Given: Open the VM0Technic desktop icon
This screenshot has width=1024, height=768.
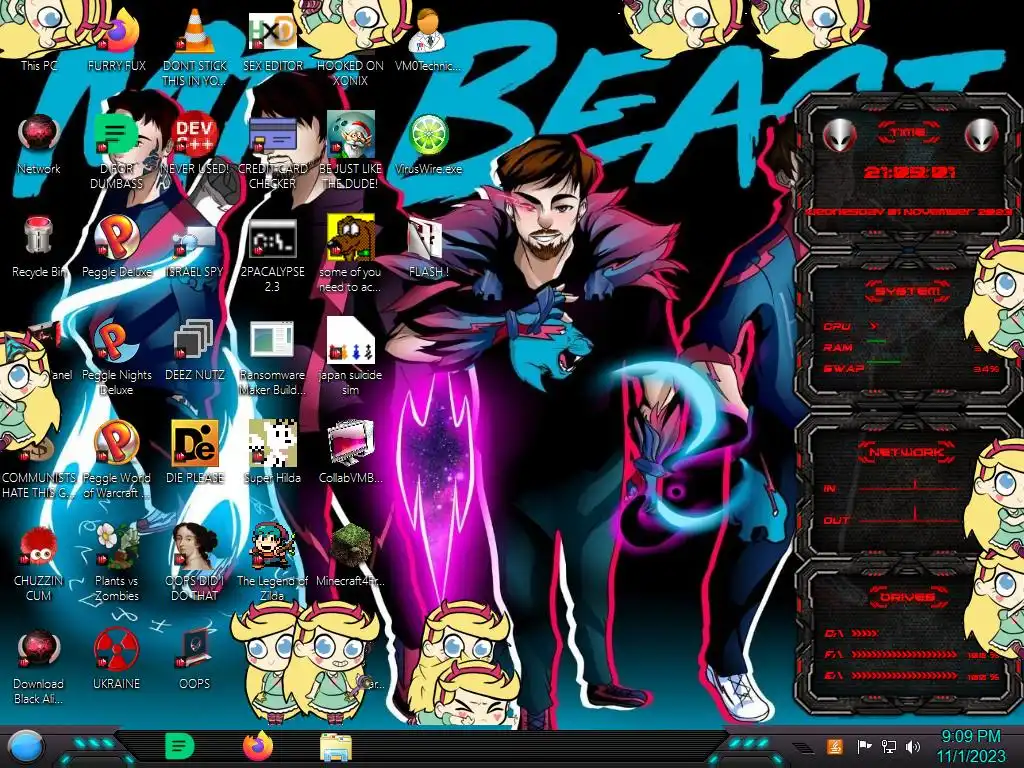Looking at the screenshot, I should coord(428,40).
